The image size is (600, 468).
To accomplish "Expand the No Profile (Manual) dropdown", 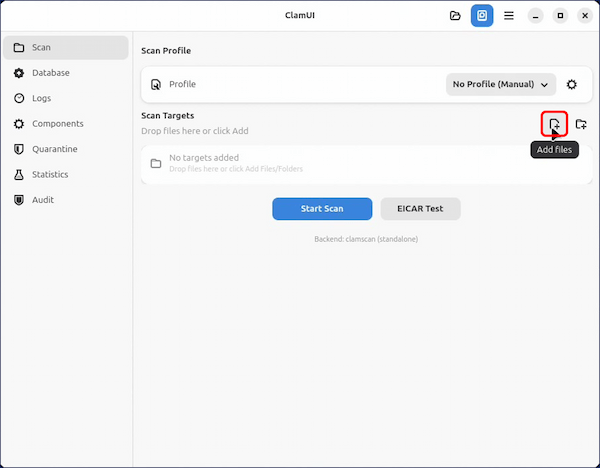I will 501,84.
